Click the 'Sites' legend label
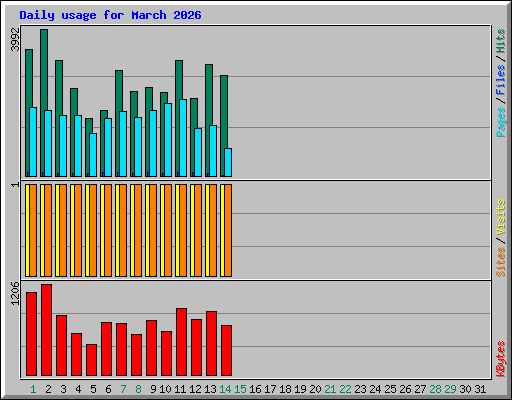Screen dimensions: 512x400 500,262
